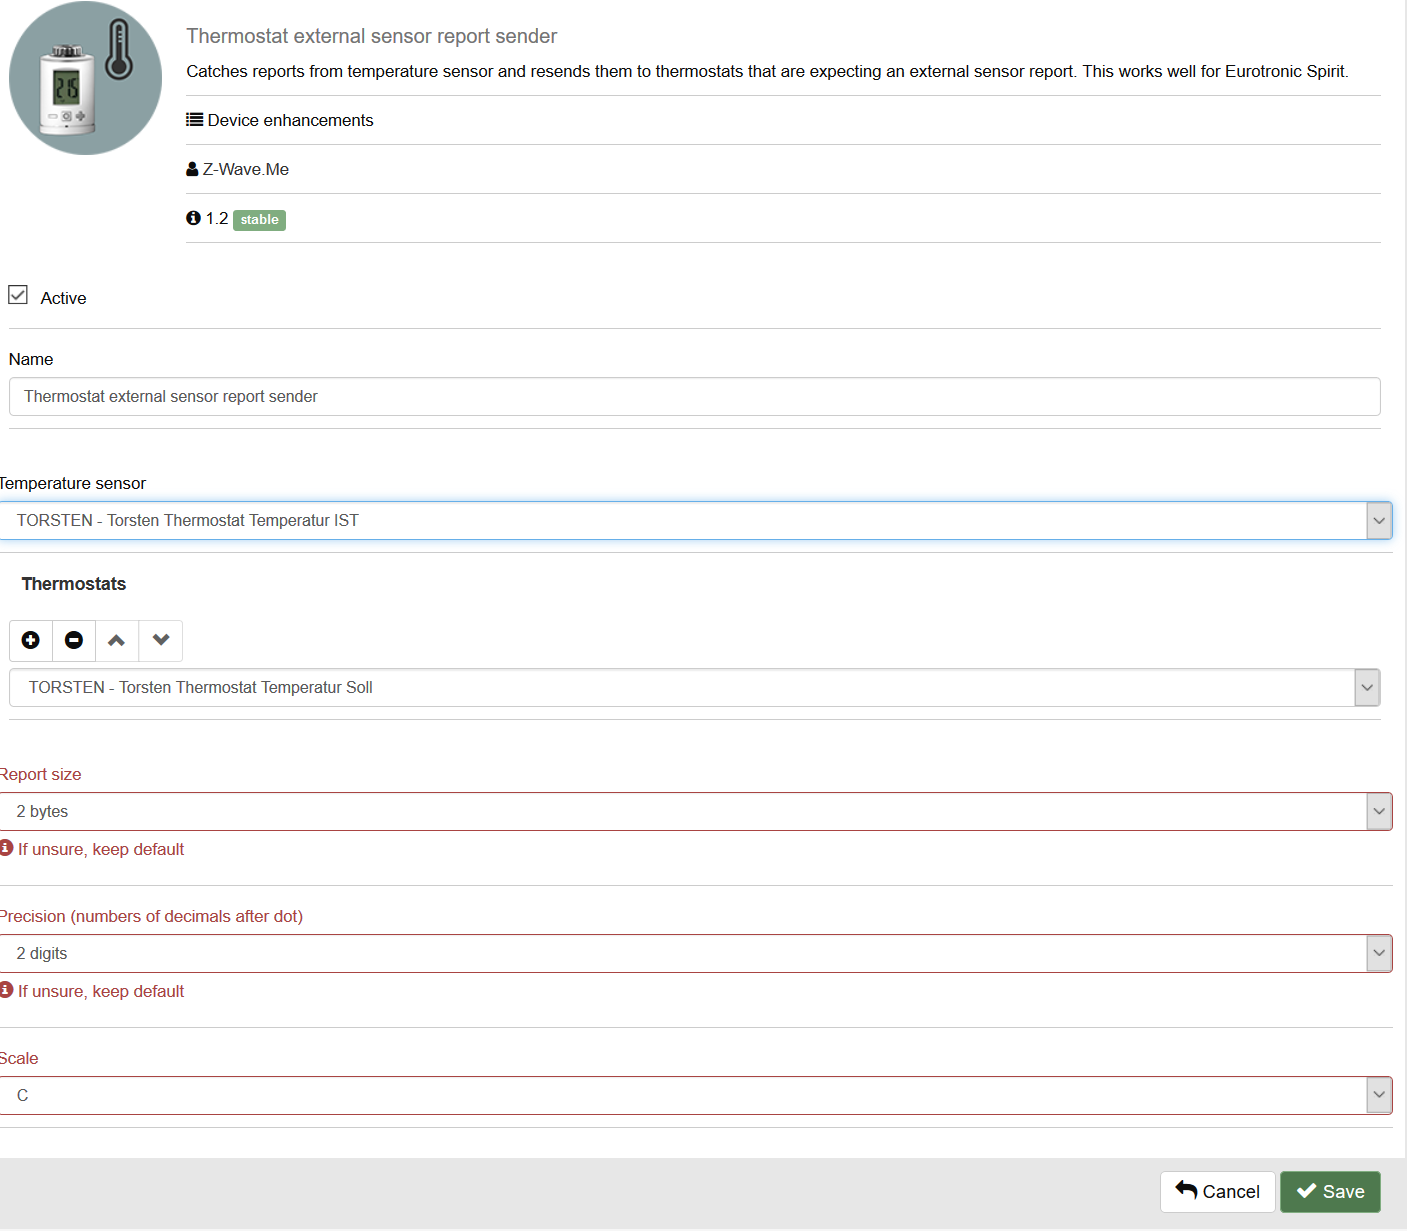Open the Thermostat Temperatur Soll dropdown
This screenshot has width=1407, height=1231.
point(694,687)
